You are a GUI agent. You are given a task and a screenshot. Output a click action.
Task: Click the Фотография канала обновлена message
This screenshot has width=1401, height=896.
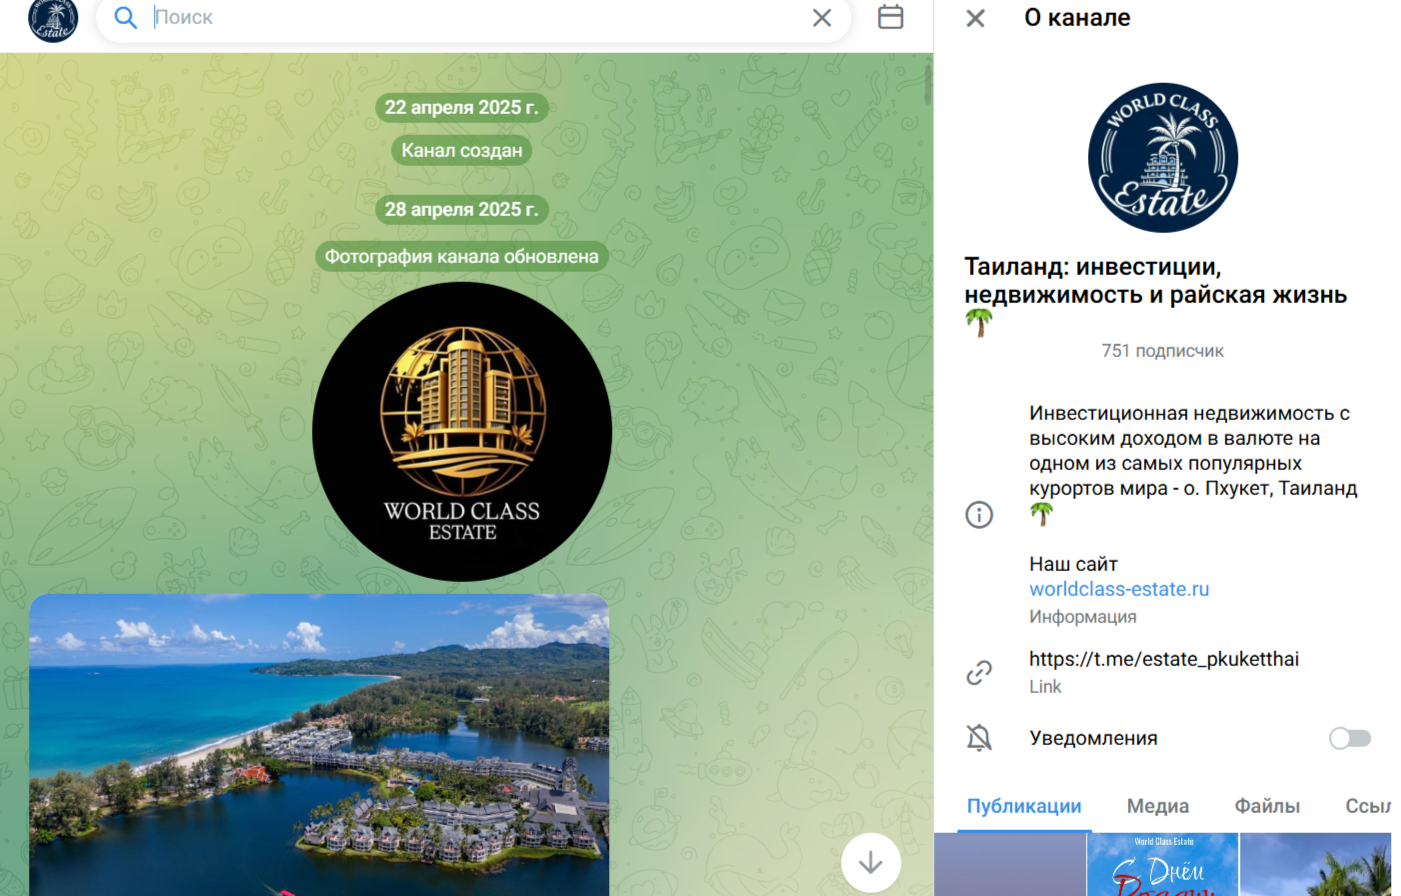[x=462, y=256]
